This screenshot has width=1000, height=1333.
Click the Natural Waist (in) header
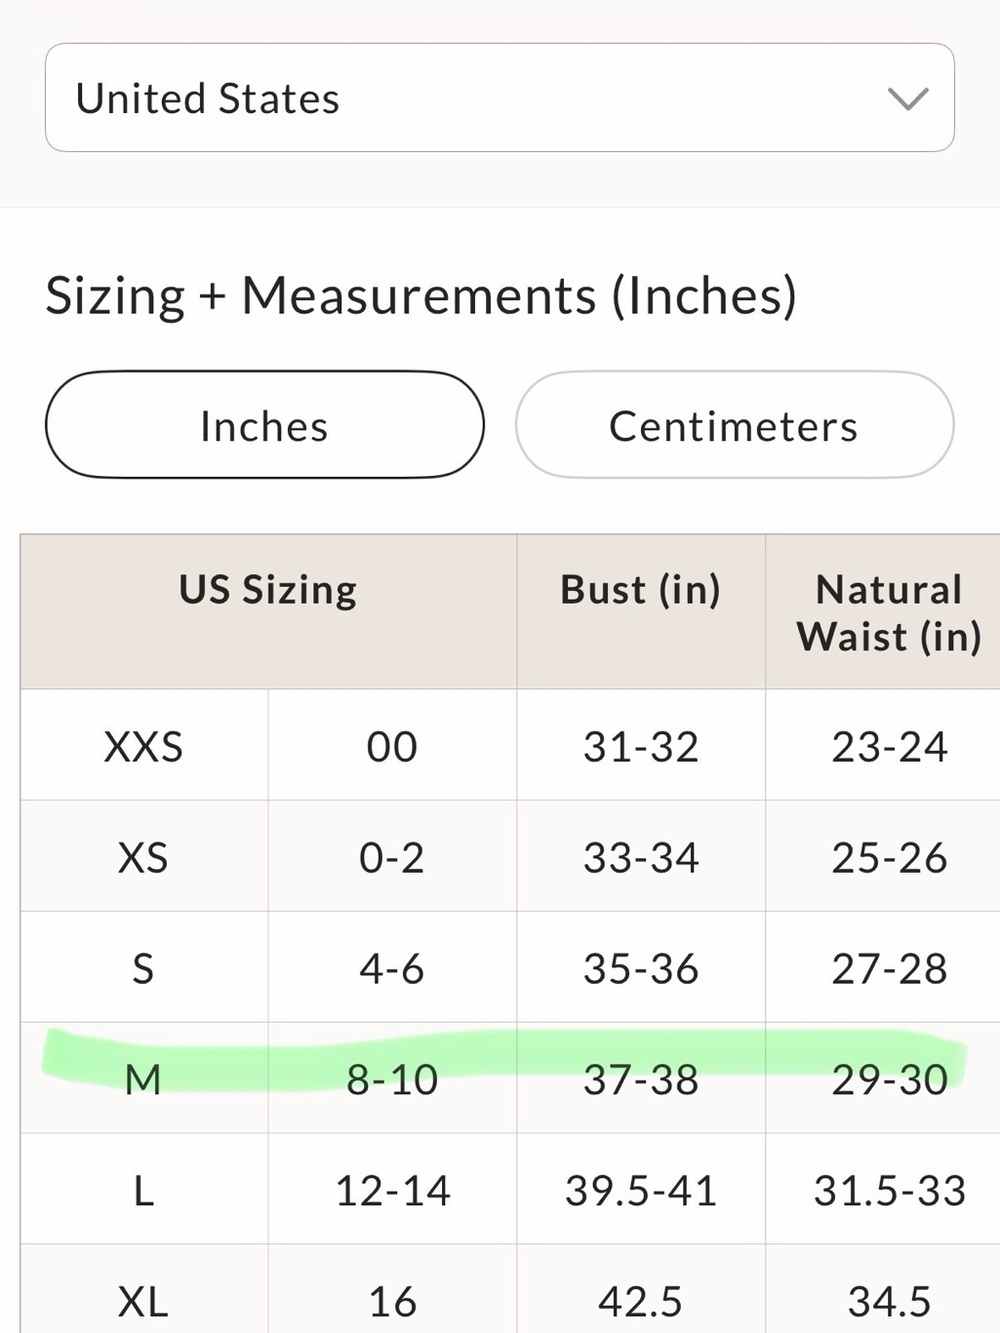coord(889,611)
